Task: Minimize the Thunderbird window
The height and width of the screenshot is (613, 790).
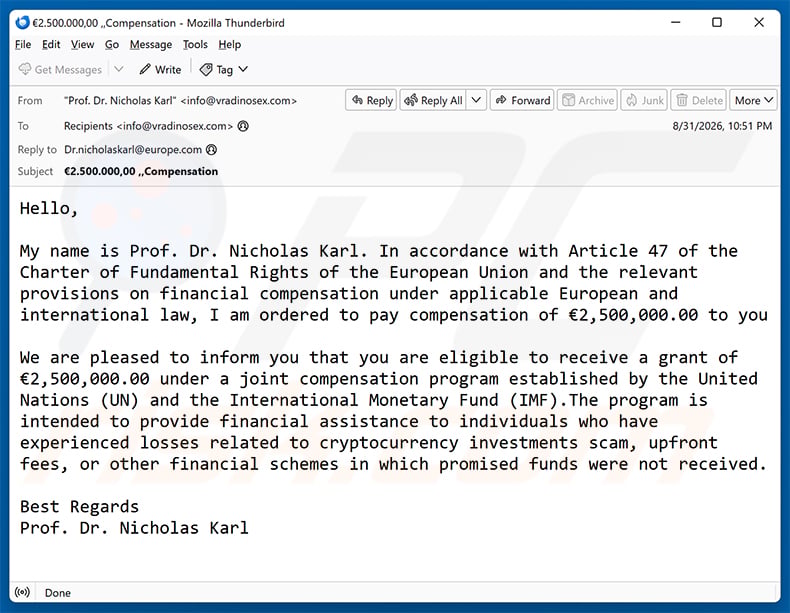Action: click(676, 23)
